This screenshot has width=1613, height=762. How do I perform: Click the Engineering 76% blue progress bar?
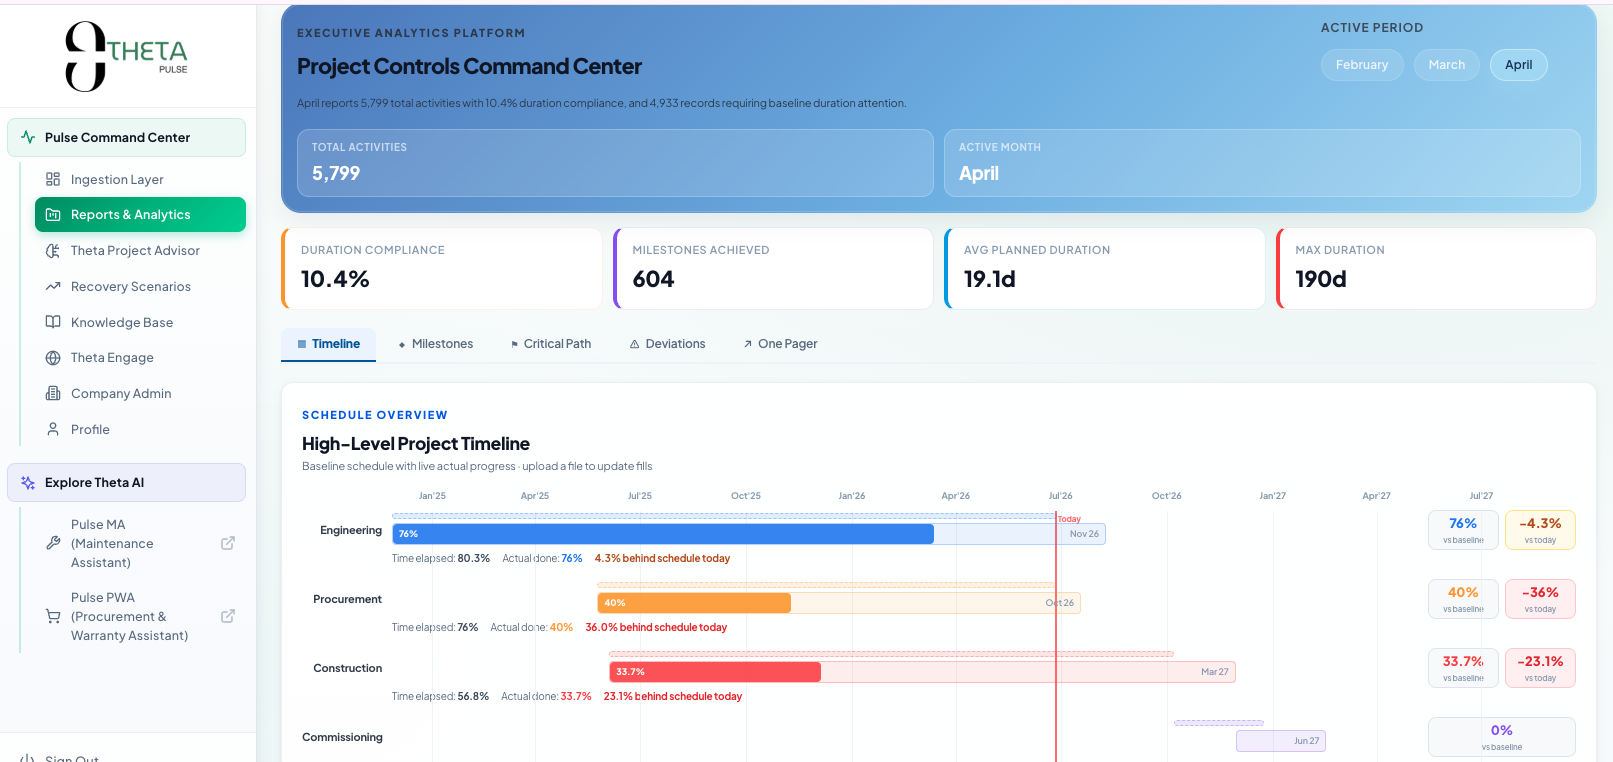663,534
